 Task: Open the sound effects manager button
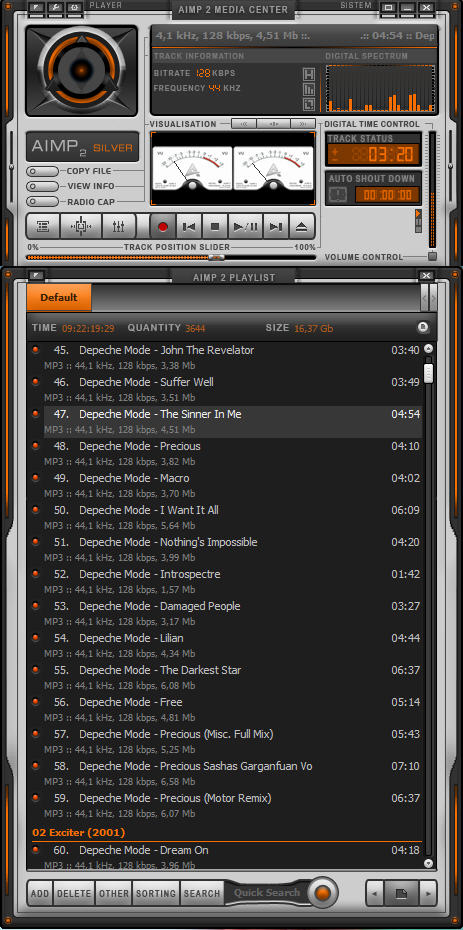coord(81,227)
